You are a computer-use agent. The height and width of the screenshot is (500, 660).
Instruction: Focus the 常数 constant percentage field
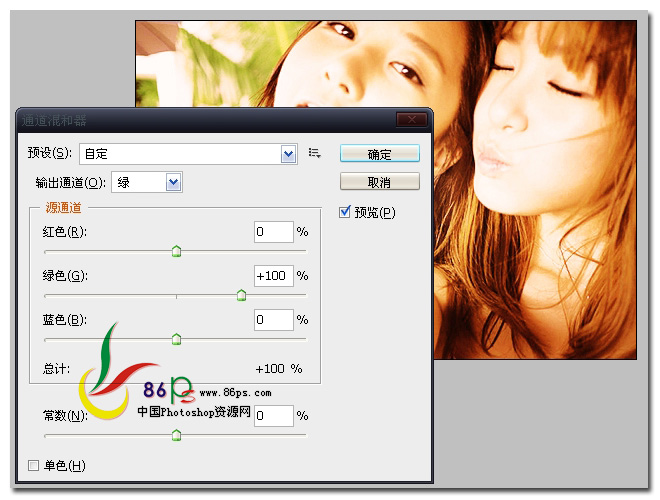(273, 415)
